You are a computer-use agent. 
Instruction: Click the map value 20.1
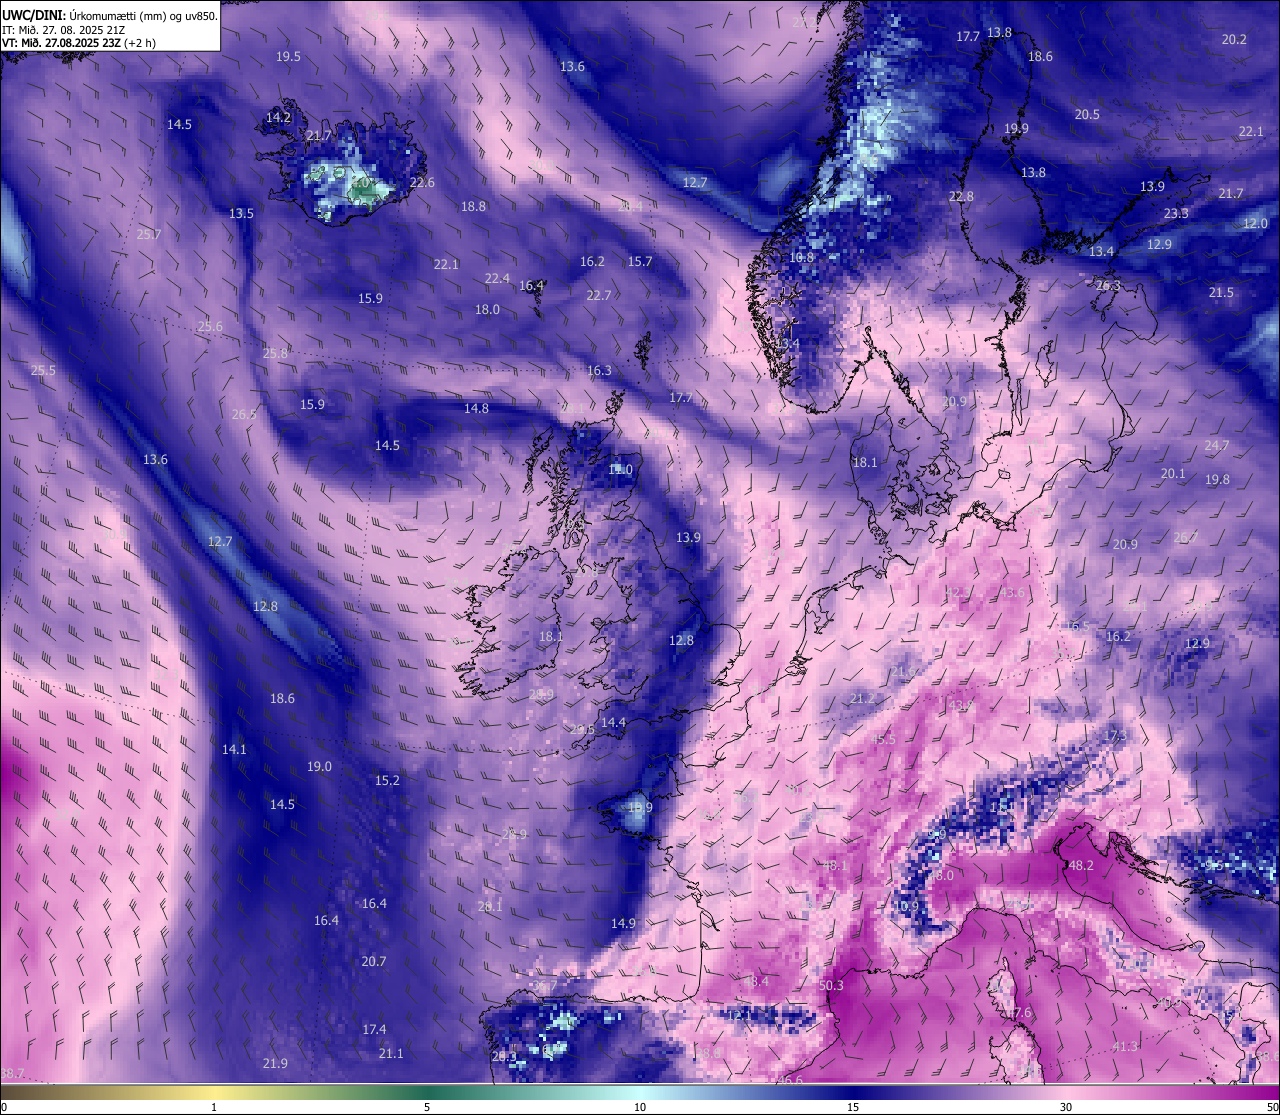coord(1172,474)
